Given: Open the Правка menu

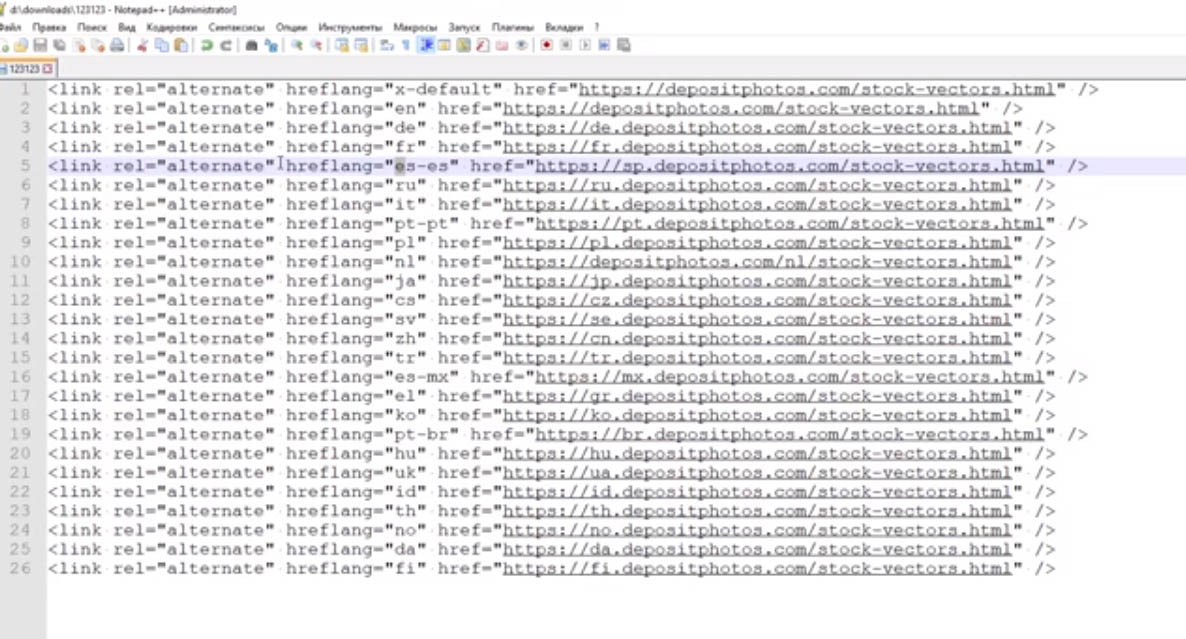Looking at the screenshot, I should [x=49, y=27].
